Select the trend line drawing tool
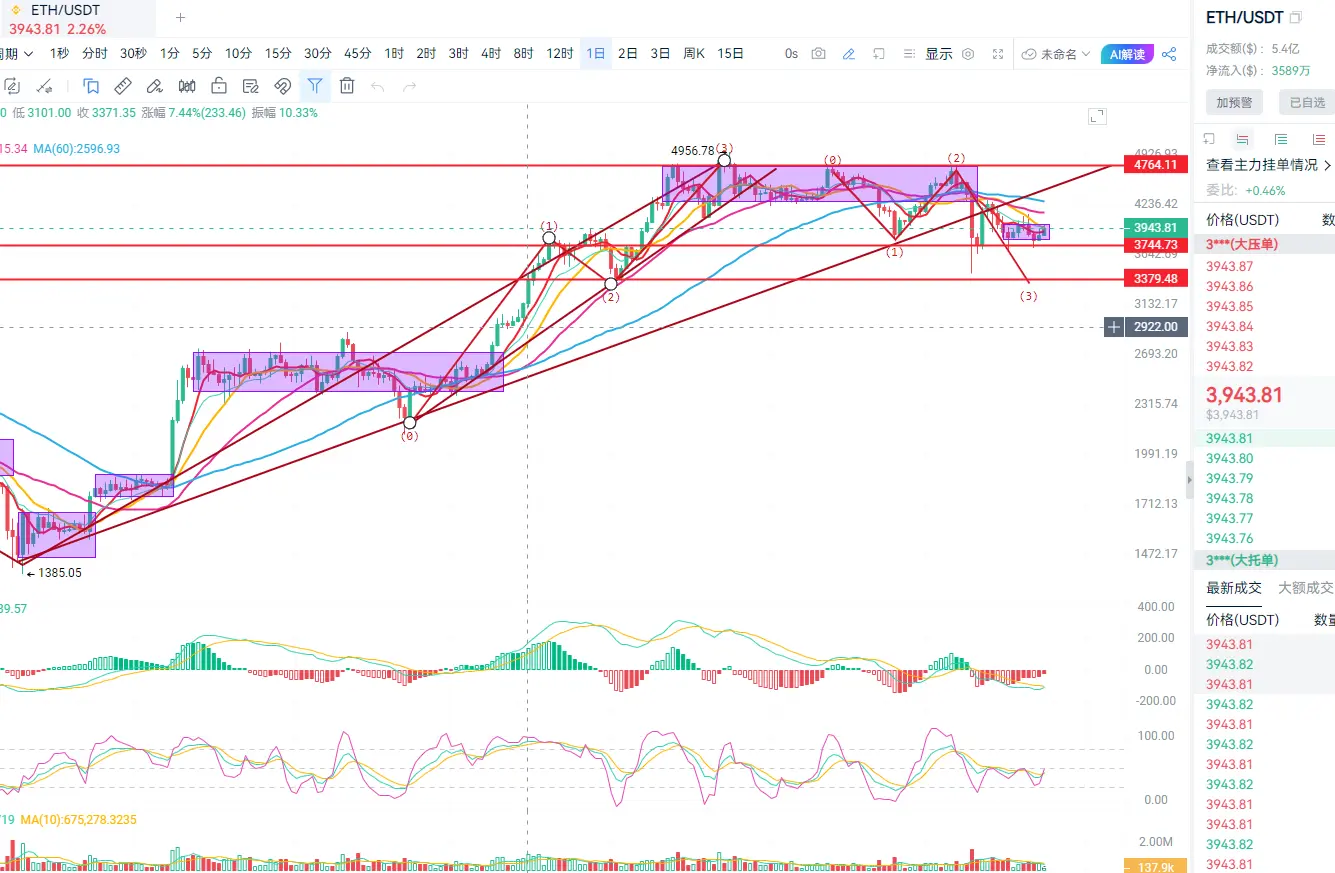 pos(44,86)
